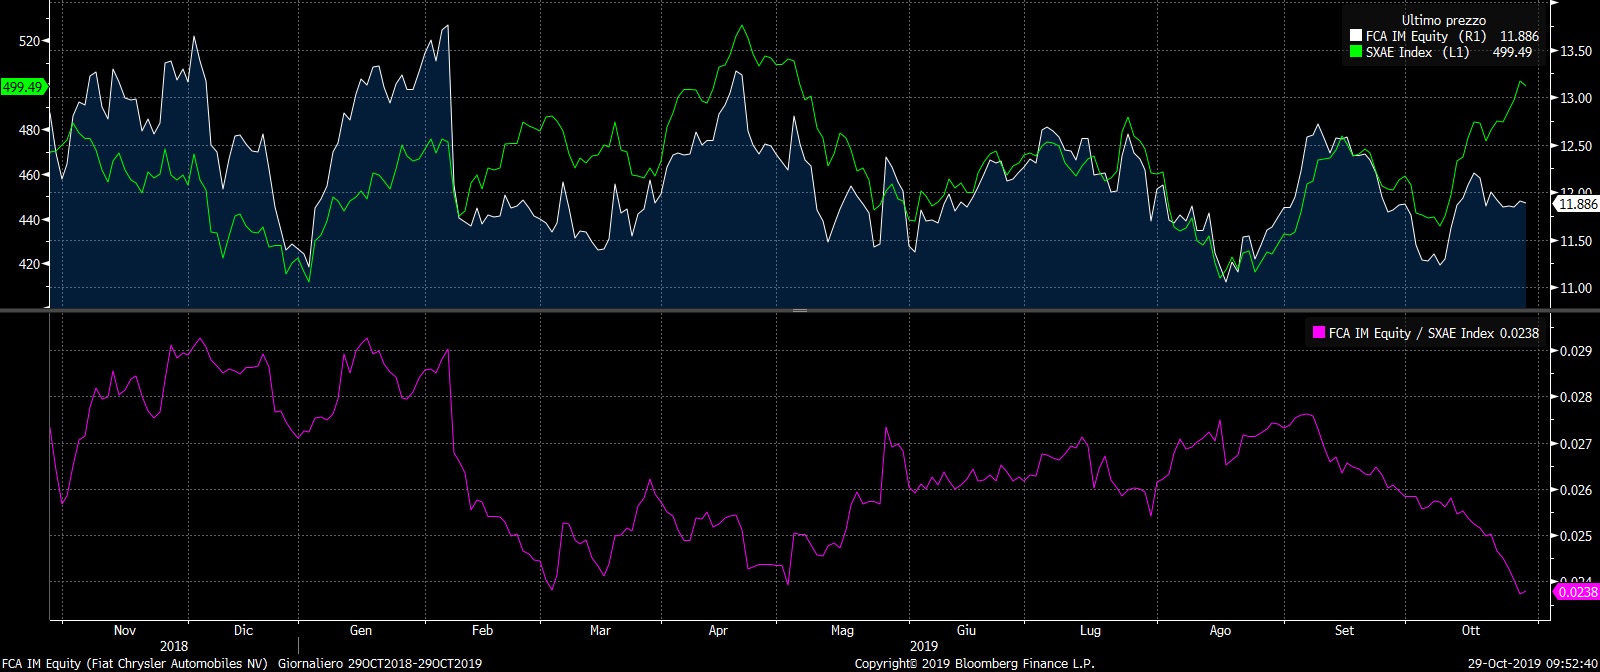The image size is (1600, 672).
Task: Click the 0.026 ratio axis label
Action: point(1576,490)
